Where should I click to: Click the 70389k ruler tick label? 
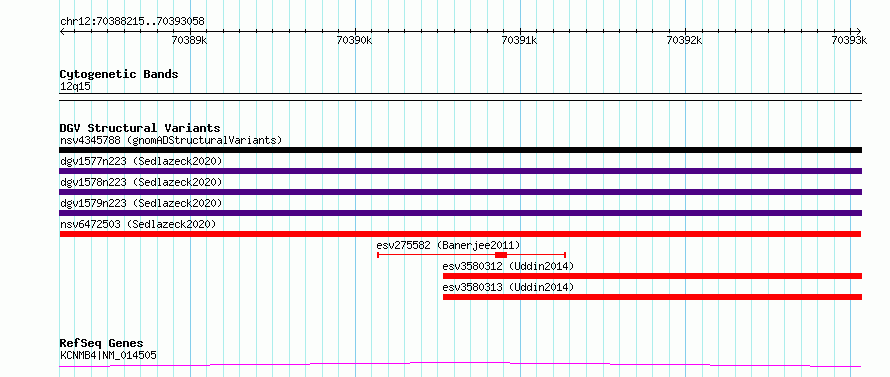tap(190, 40)
